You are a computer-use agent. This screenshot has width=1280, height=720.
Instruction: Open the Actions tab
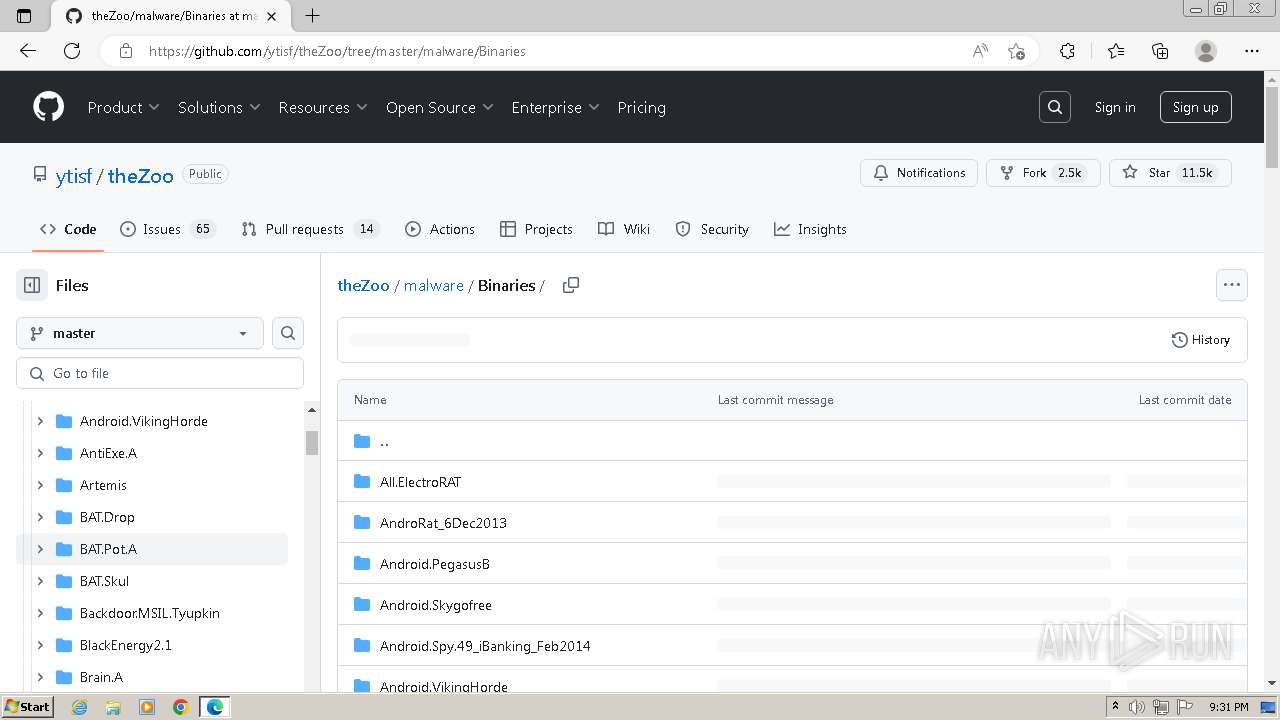440,229
